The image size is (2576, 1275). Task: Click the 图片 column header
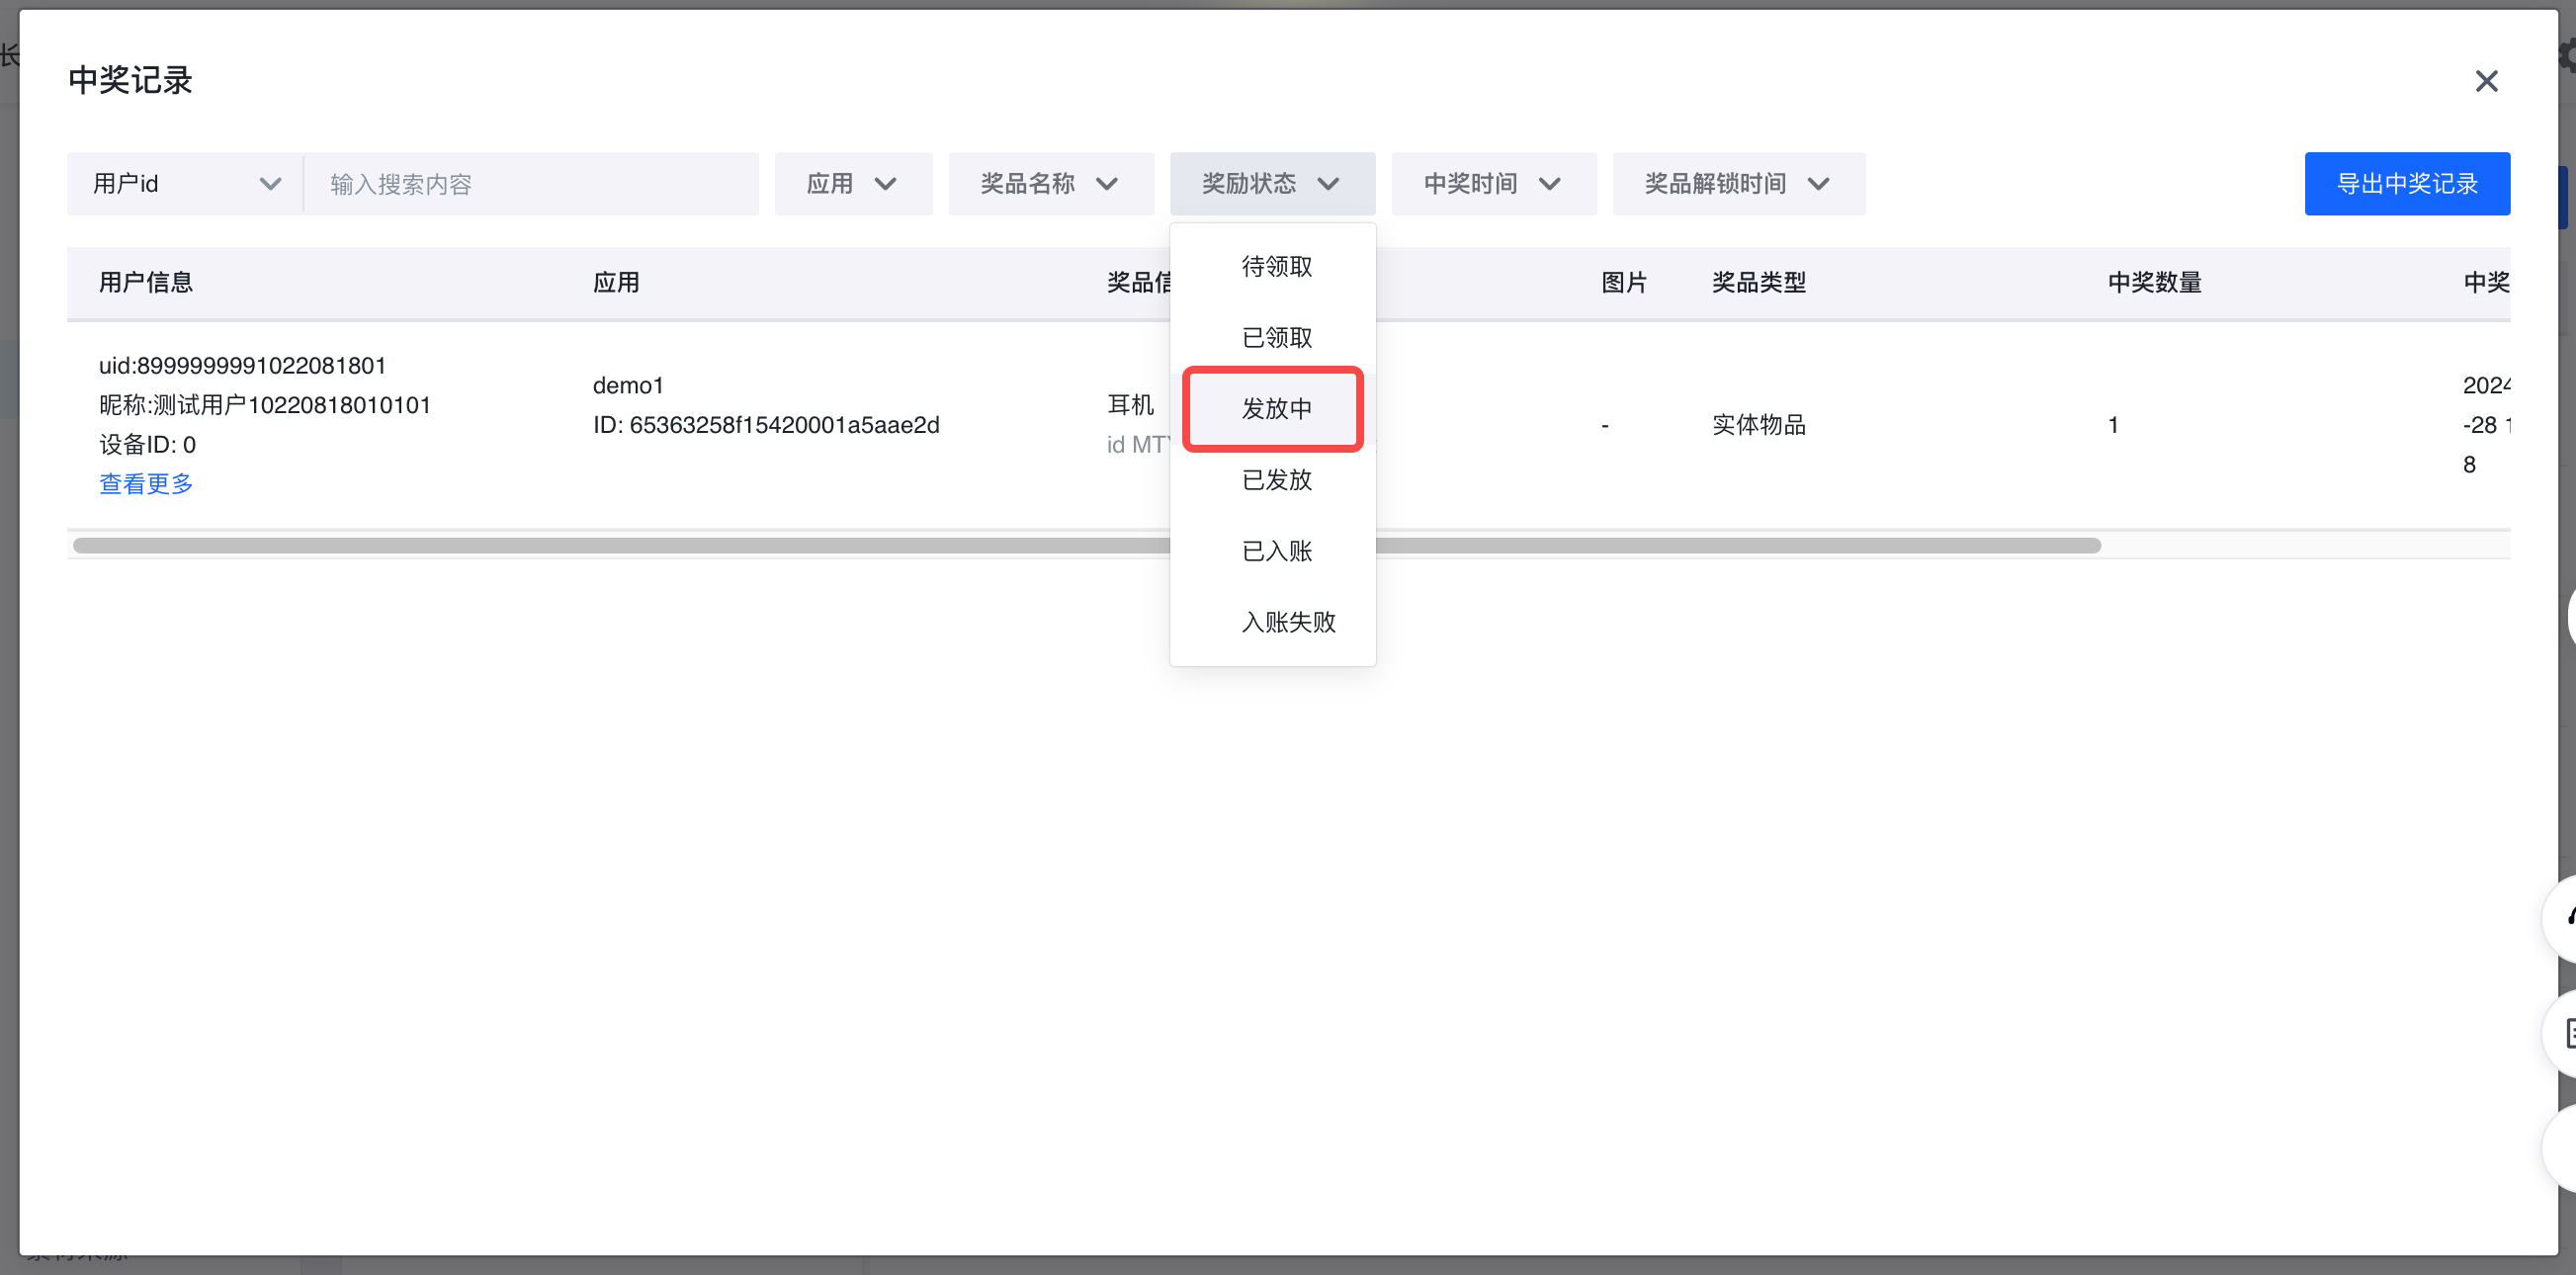click(1624, 283)
